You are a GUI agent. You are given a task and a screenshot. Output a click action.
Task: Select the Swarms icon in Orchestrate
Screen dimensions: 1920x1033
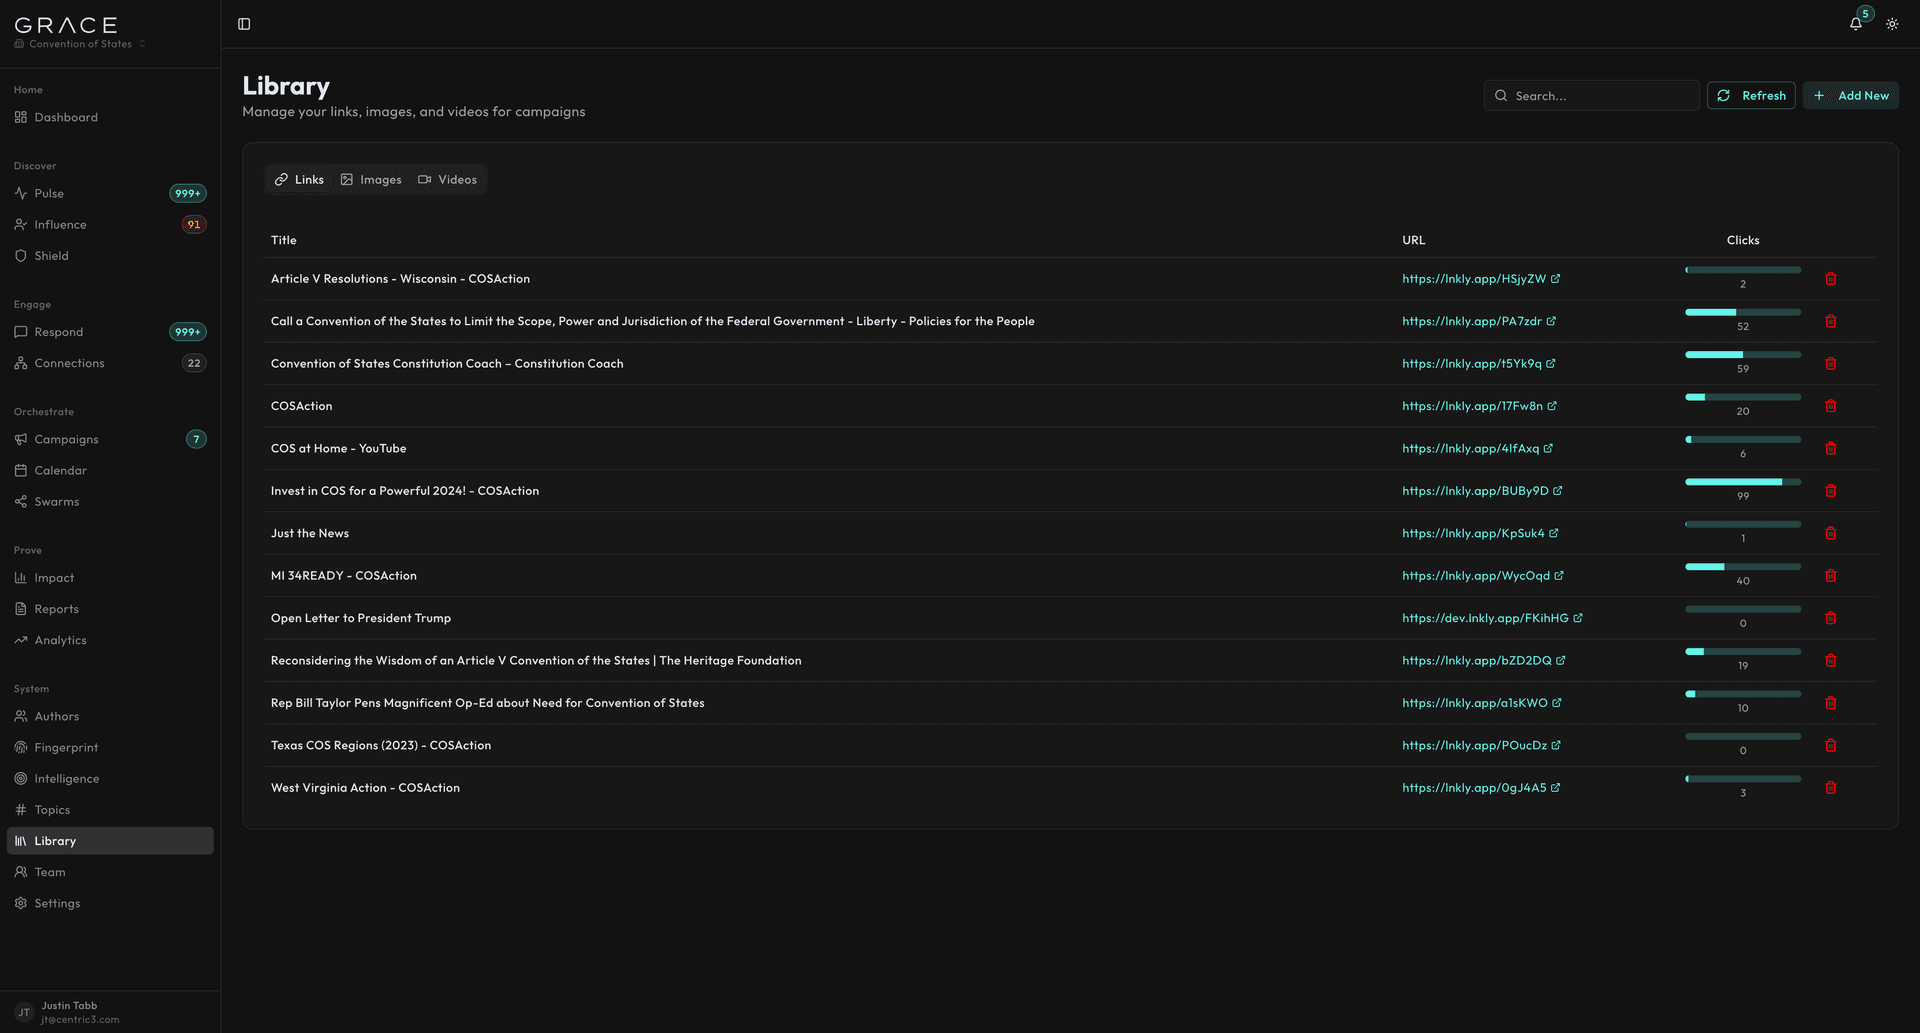click(21, 501)
